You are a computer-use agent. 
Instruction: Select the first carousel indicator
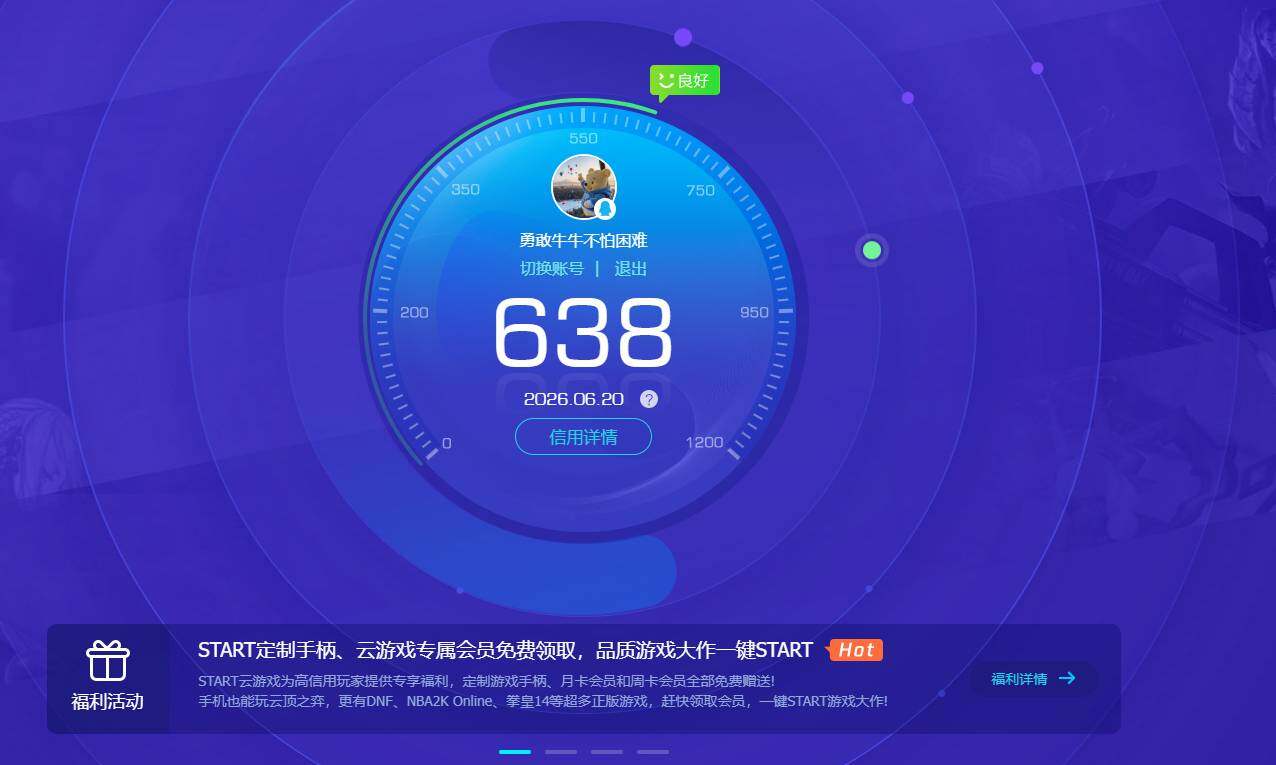click(515, 751)
